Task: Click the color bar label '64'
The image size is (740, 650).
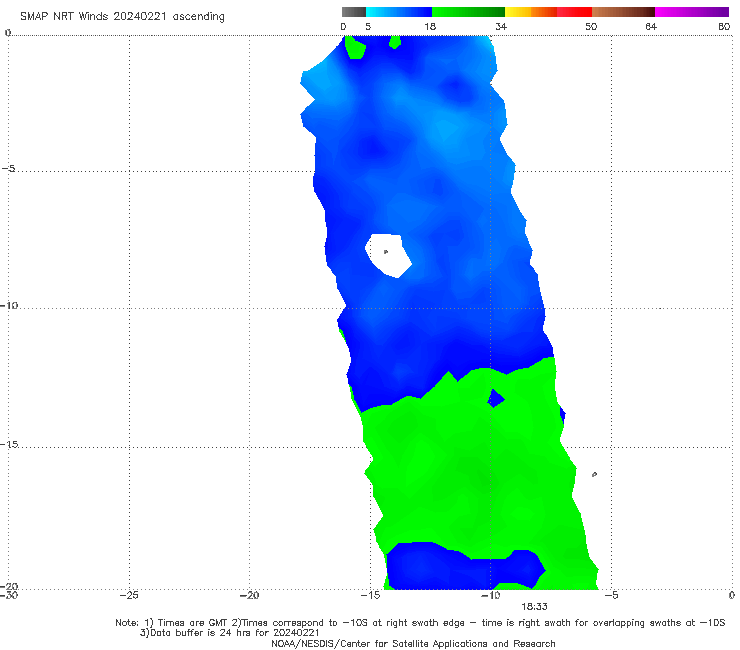Action: [x=651, y=27]
